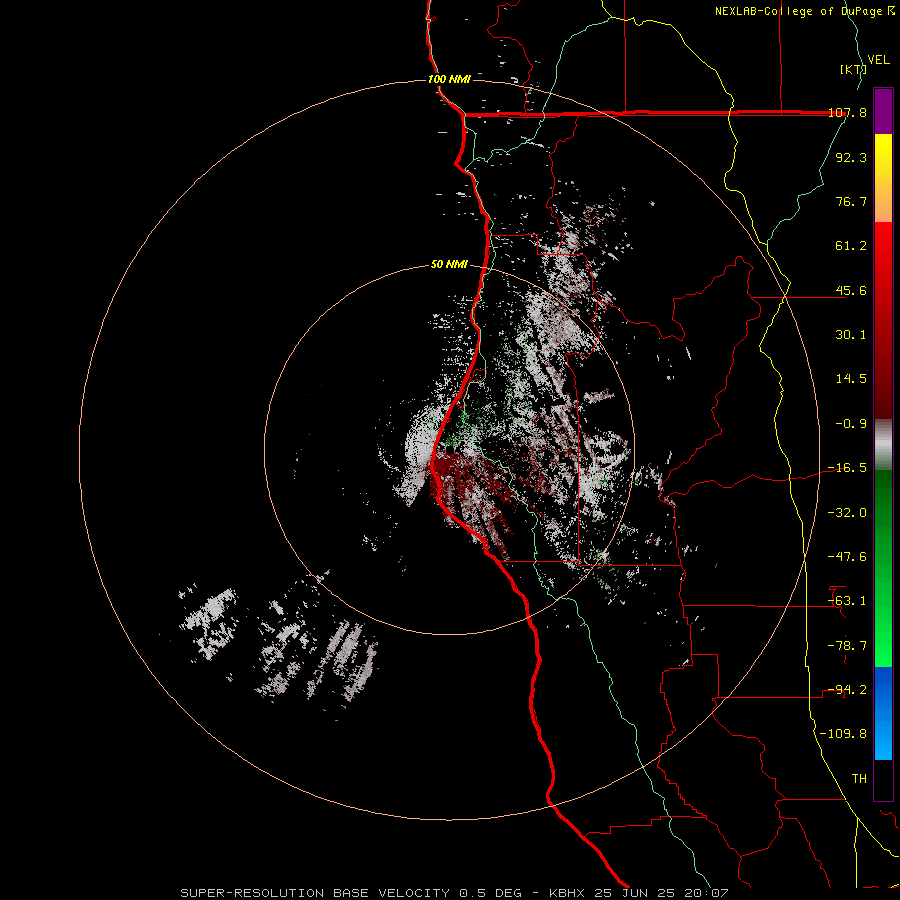The image size is (900, 900).
Task: Click the 45.6 velocity scale value
Action: pos(851,290)
